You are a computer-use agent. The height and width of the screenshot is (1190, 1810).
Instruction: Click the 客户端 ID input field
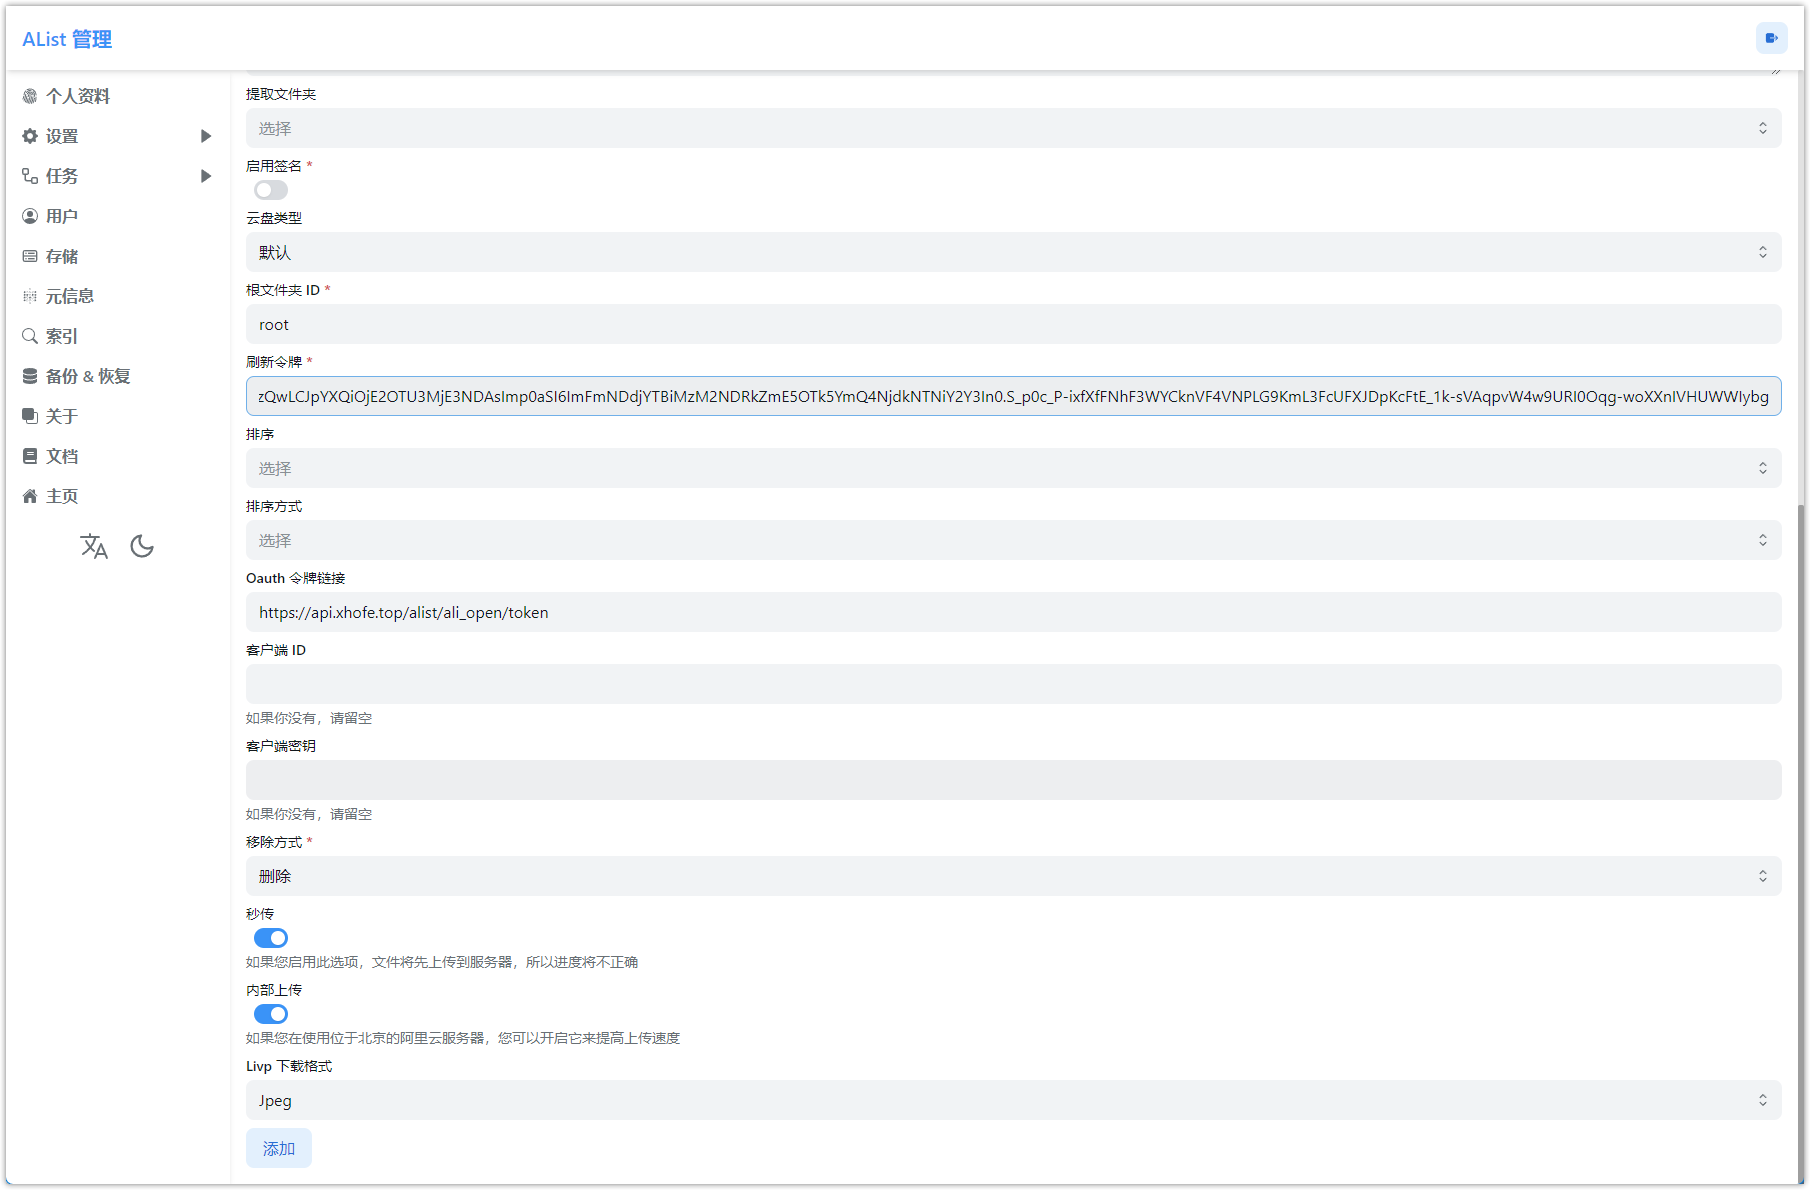point(1013,685)
